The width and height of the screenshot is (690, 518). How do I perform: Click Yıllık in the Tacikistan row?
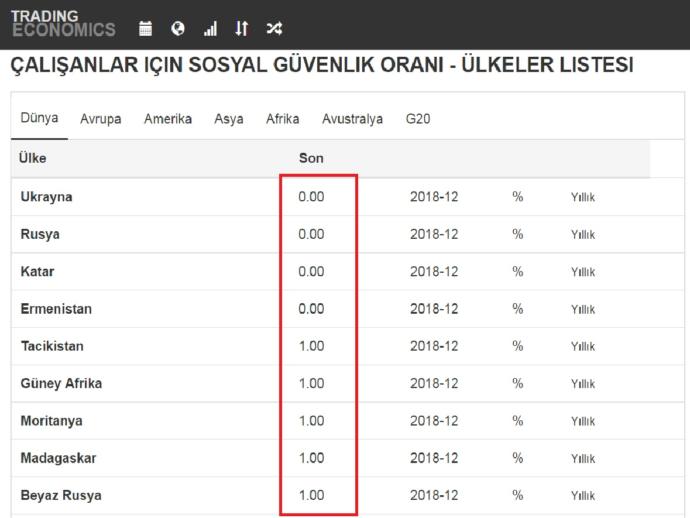pyautogui.click(x=583, y=347)
